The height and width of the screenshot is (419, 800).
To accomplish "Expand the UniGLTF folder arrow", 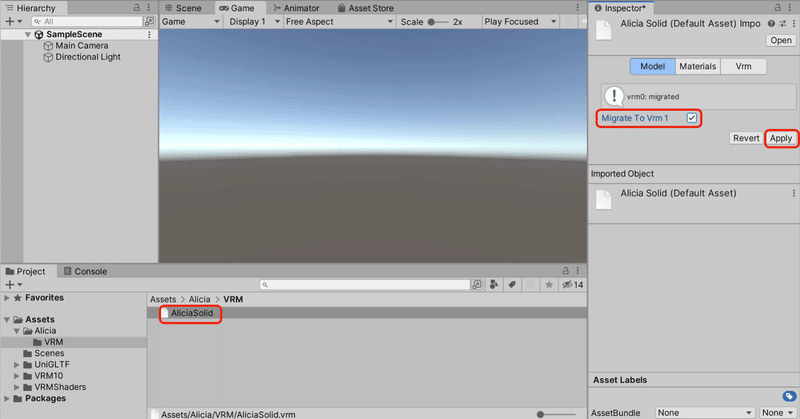I will pyautogui.click(x=17, y=364).
